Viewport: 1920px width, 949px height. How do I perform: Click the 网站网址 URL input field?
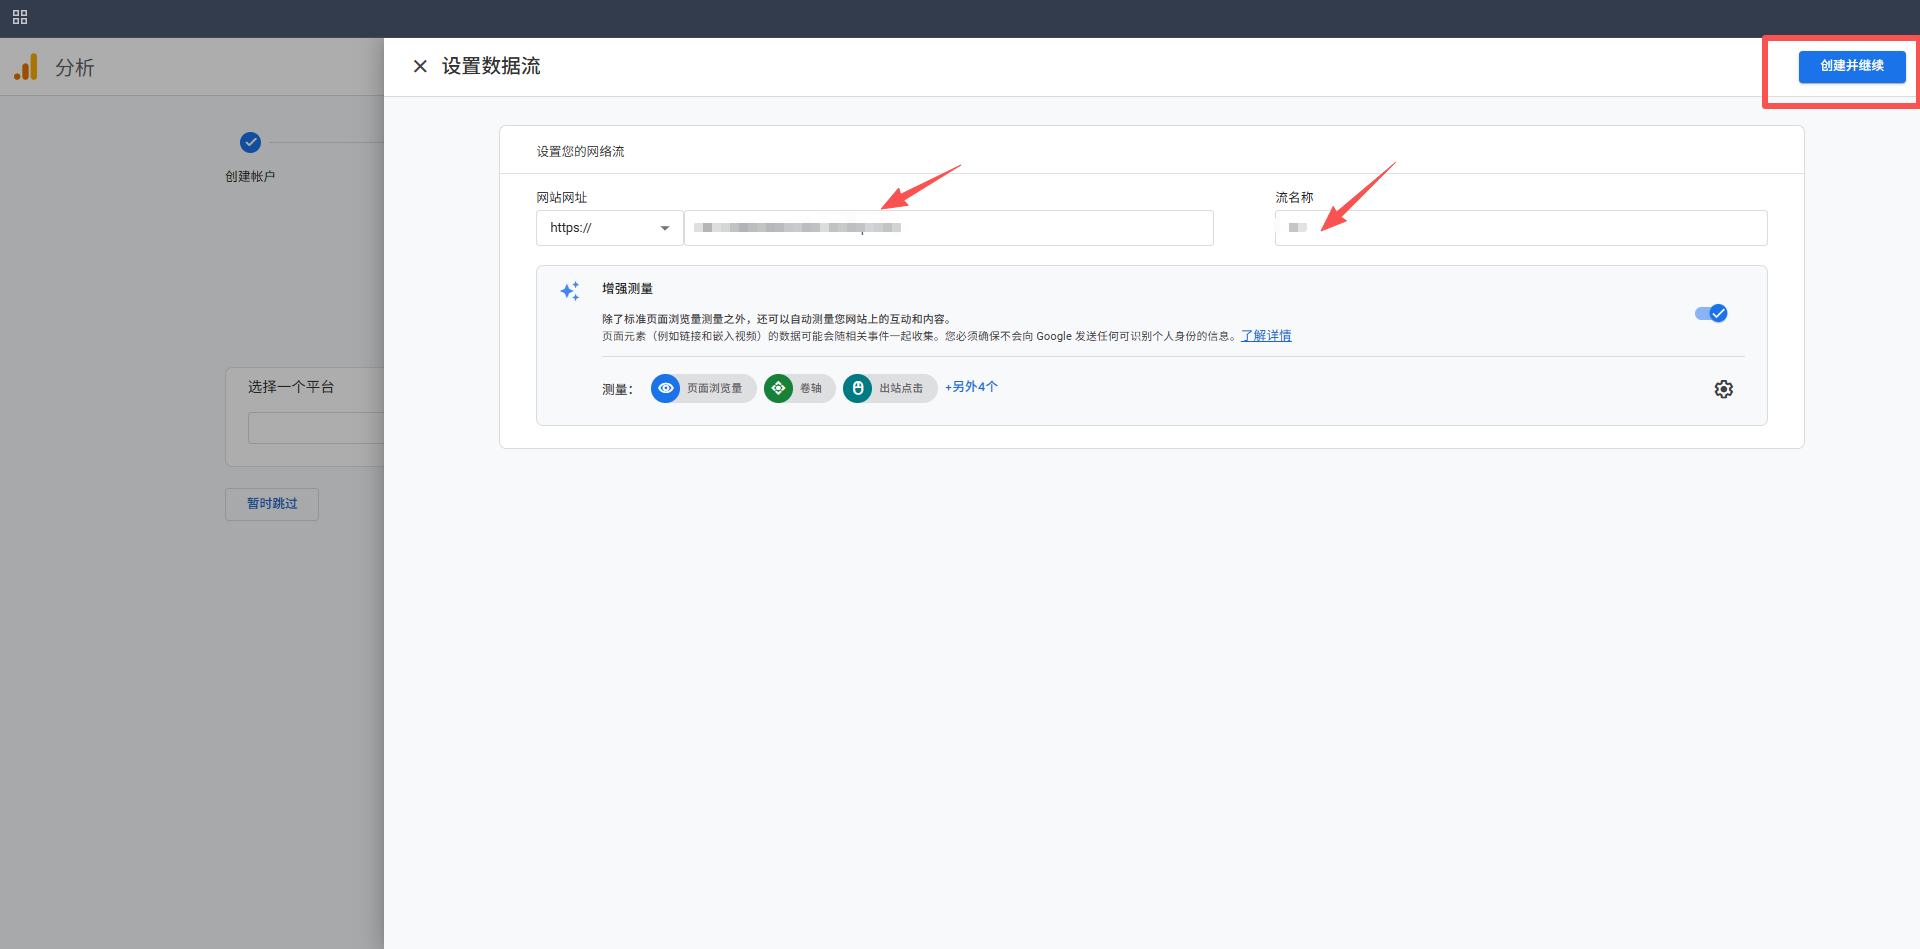tap(948, 228)
